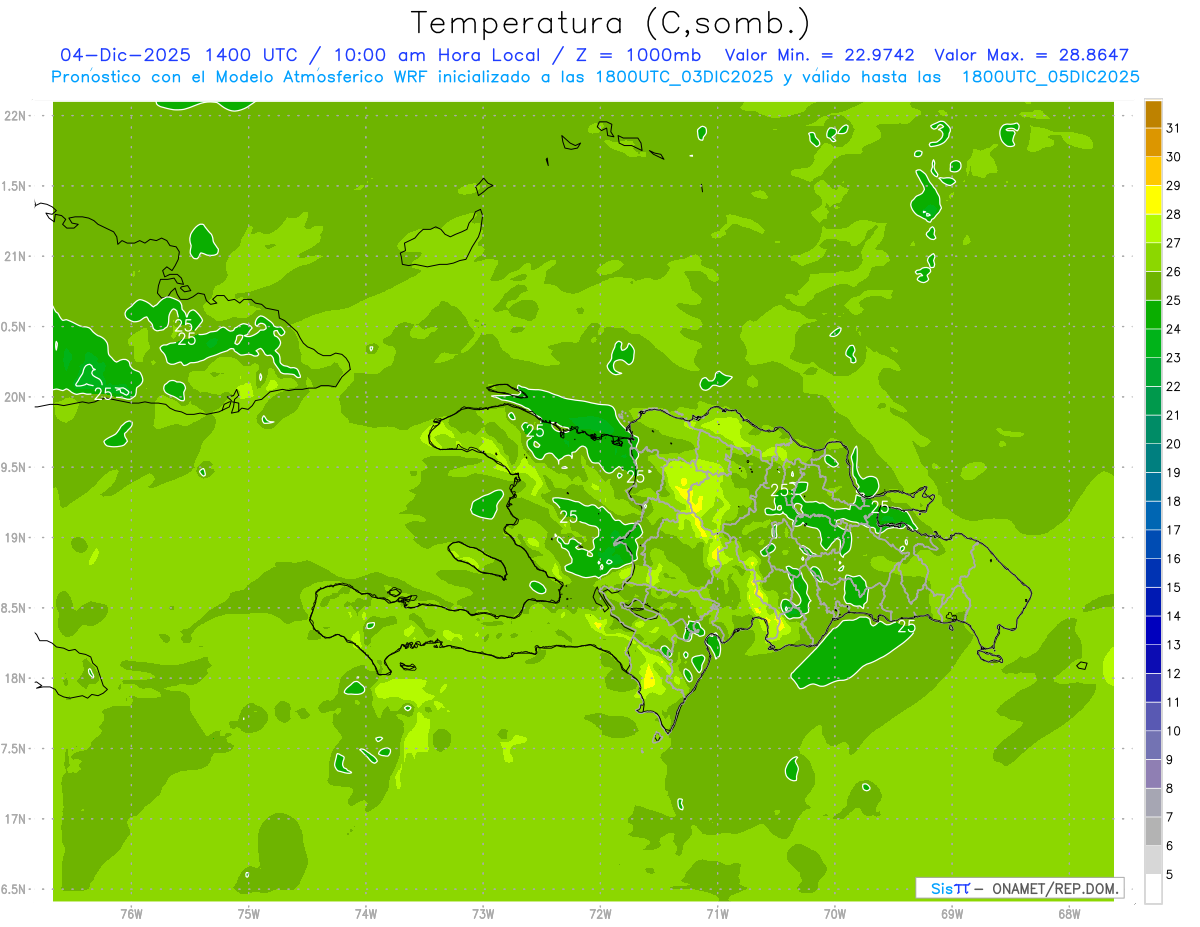
Task: Click the '18' colorbar scale label
Action: click(x=1174, y=501)
